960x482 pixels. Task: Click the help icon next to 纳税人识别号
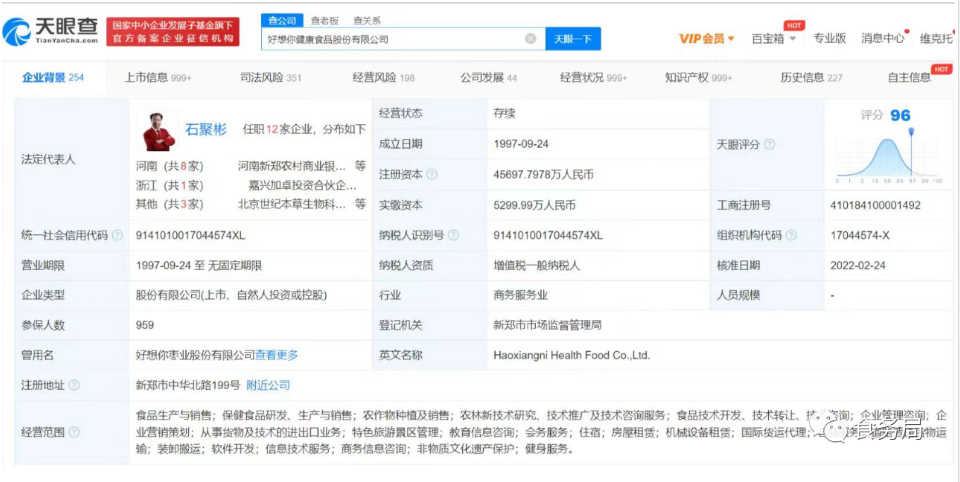point(453,235)
